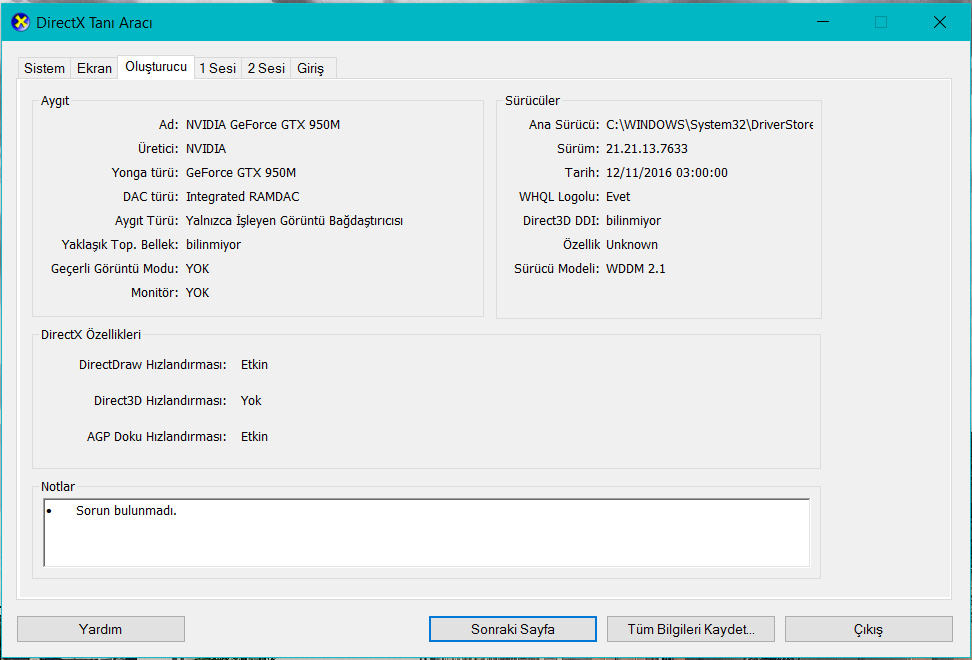Image resolution: width=972 pixels, height=660 pixels.
Task: Close the DirectX Tanı Aracı window
Action: coord(939,22)
